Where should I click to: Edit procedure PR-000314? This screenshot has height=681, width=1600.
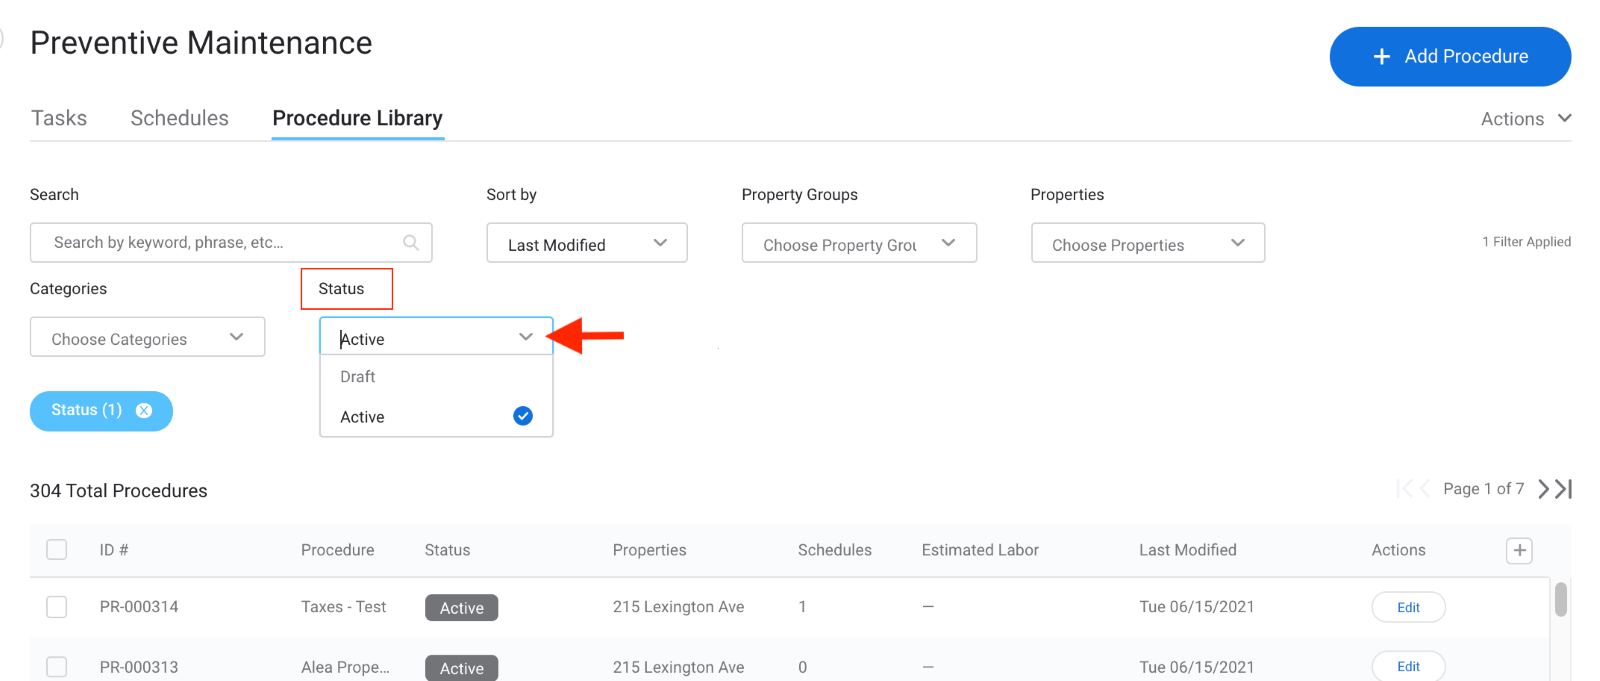1407,607
